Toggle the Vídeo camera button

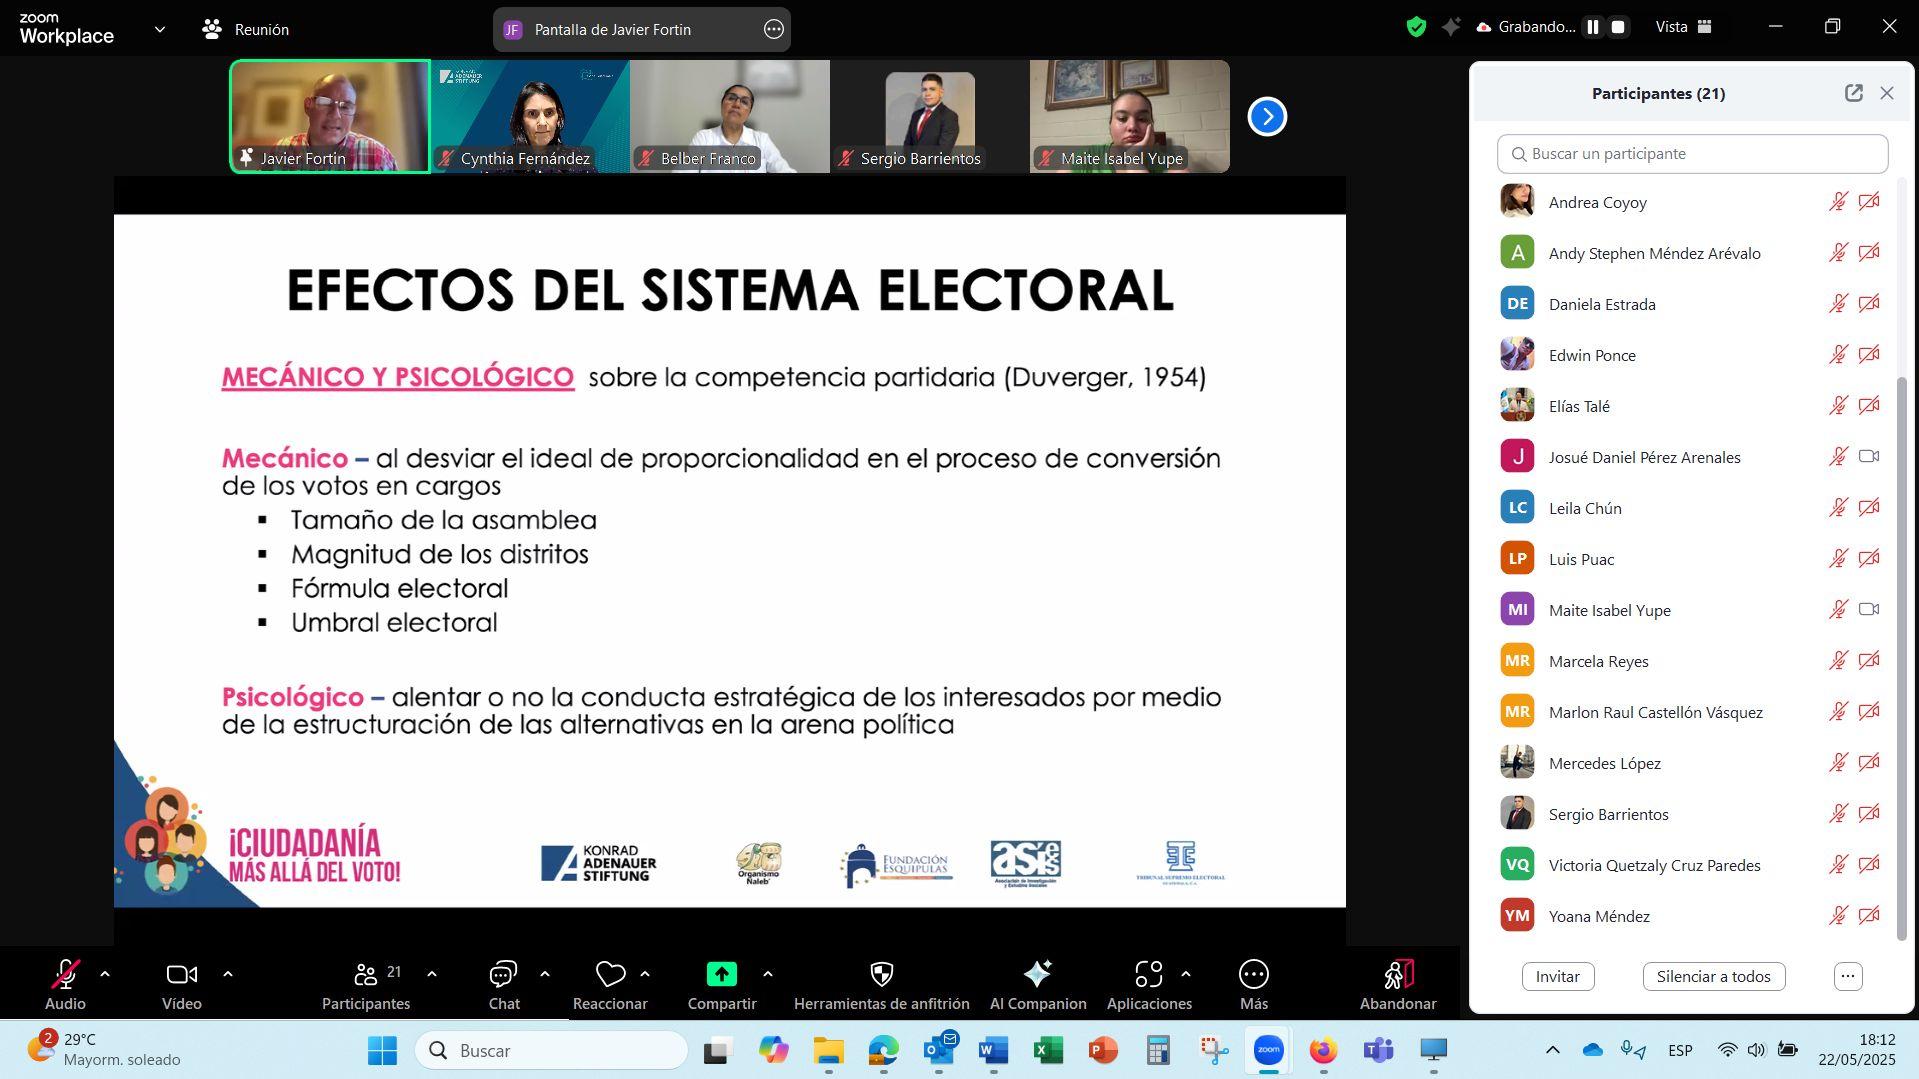click(181, 973)
